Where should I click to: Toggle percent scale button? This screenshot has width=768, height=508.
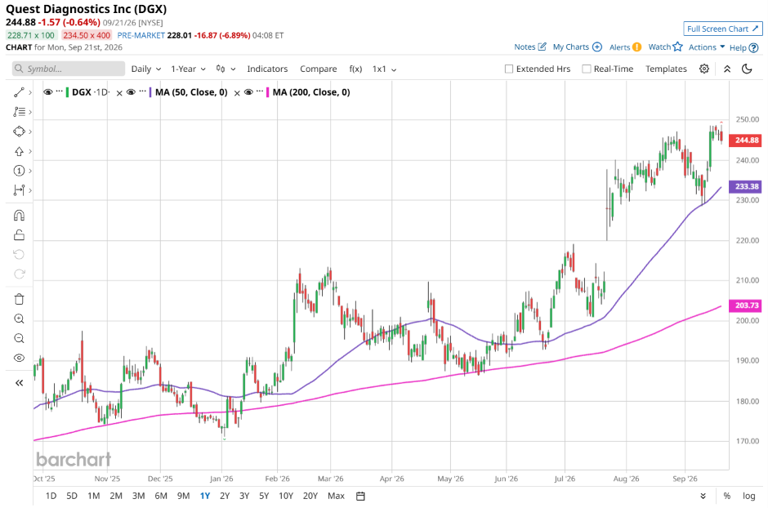727,496
